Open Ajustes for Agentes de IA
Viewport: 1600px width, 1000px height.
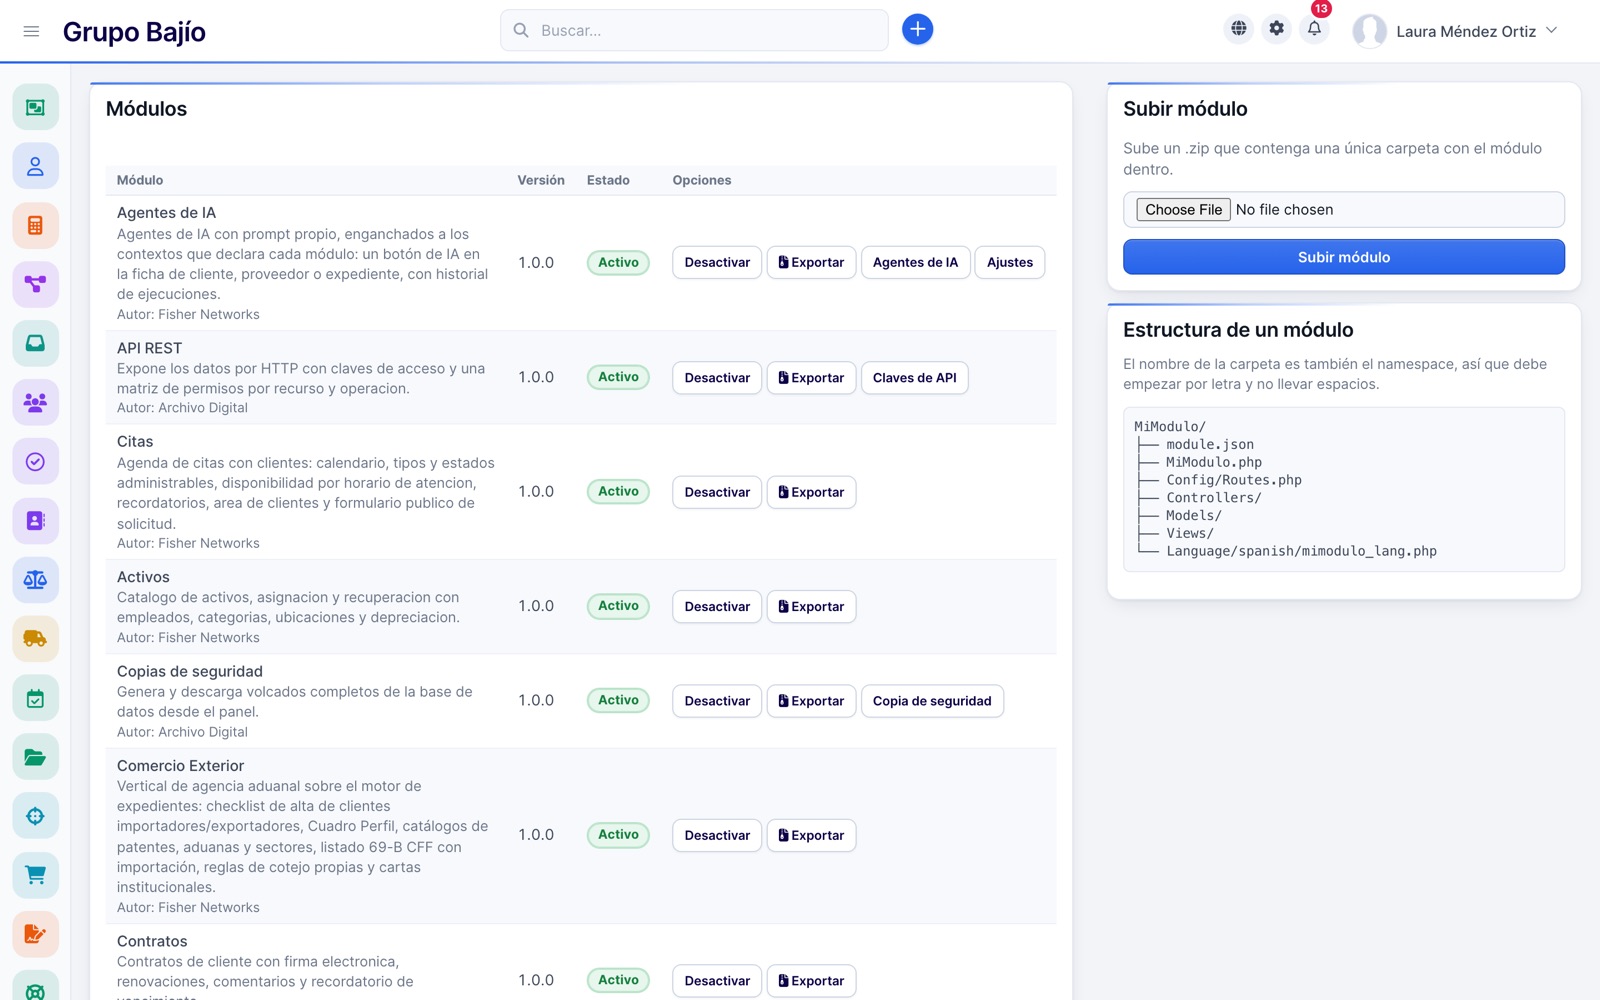(x=1009, y=262)
